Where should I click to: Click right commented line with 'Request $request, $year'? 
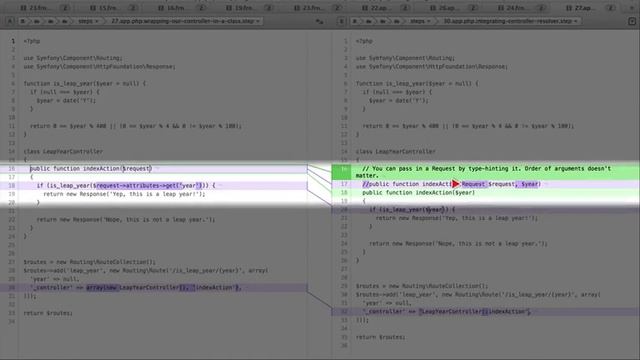click(x=451, y=184)
